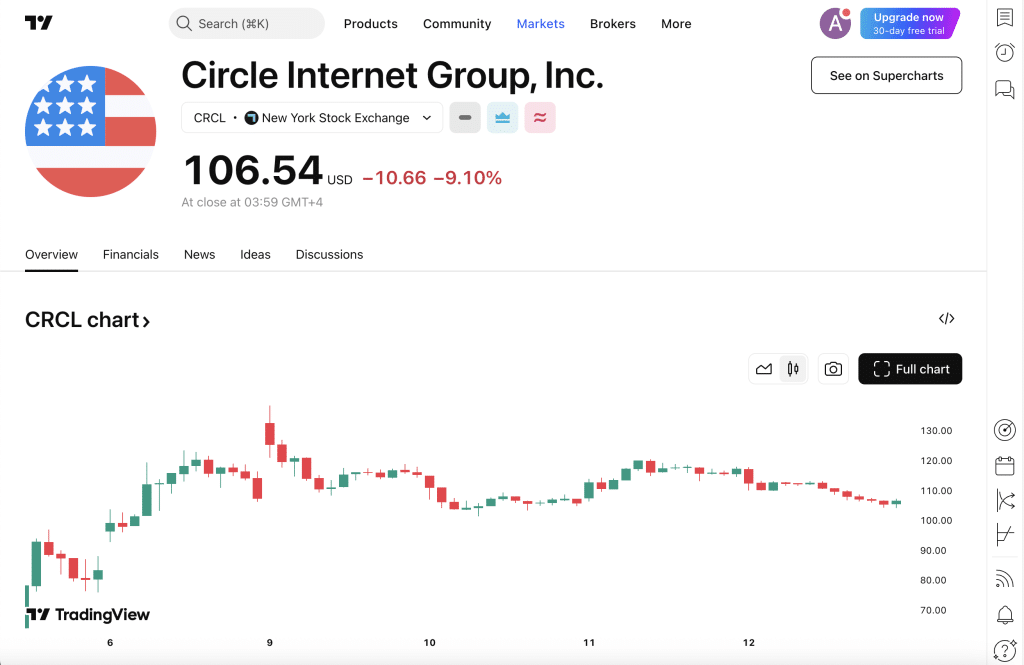The image size is (1024, 665).
Task: Toggle the pink approximately-equal badge
Action: (x=540, y=117)
